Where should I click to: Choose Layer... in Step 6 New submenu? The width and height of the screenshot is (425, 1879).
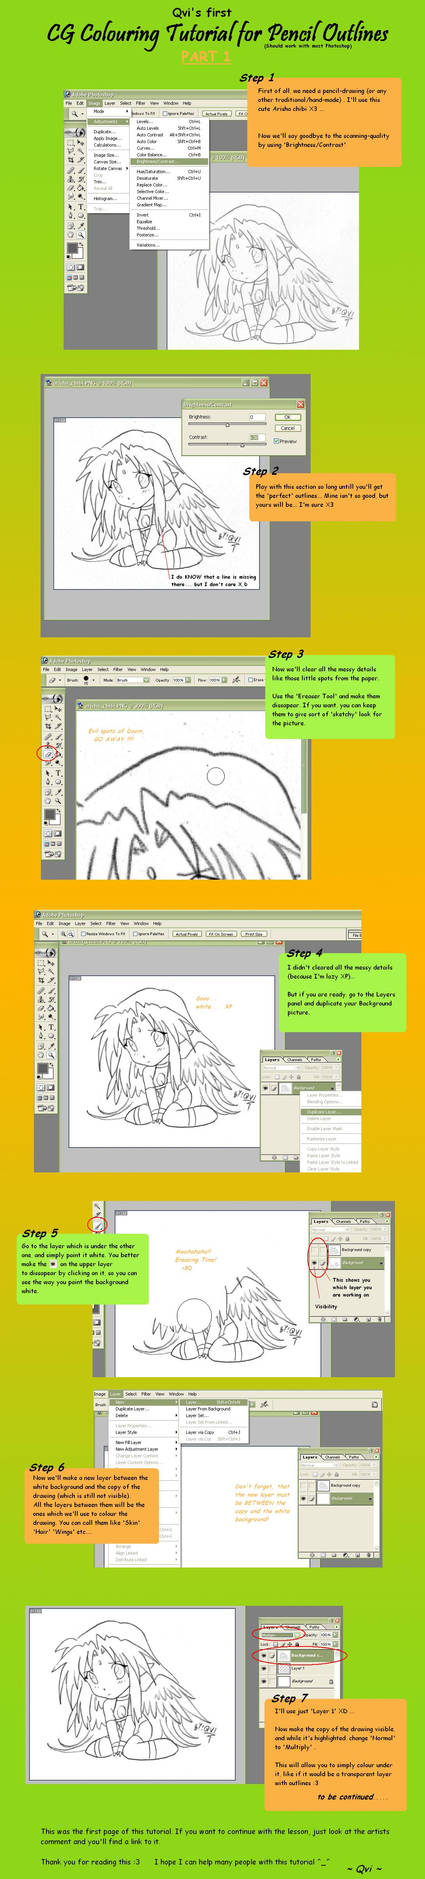point(212,1402)
